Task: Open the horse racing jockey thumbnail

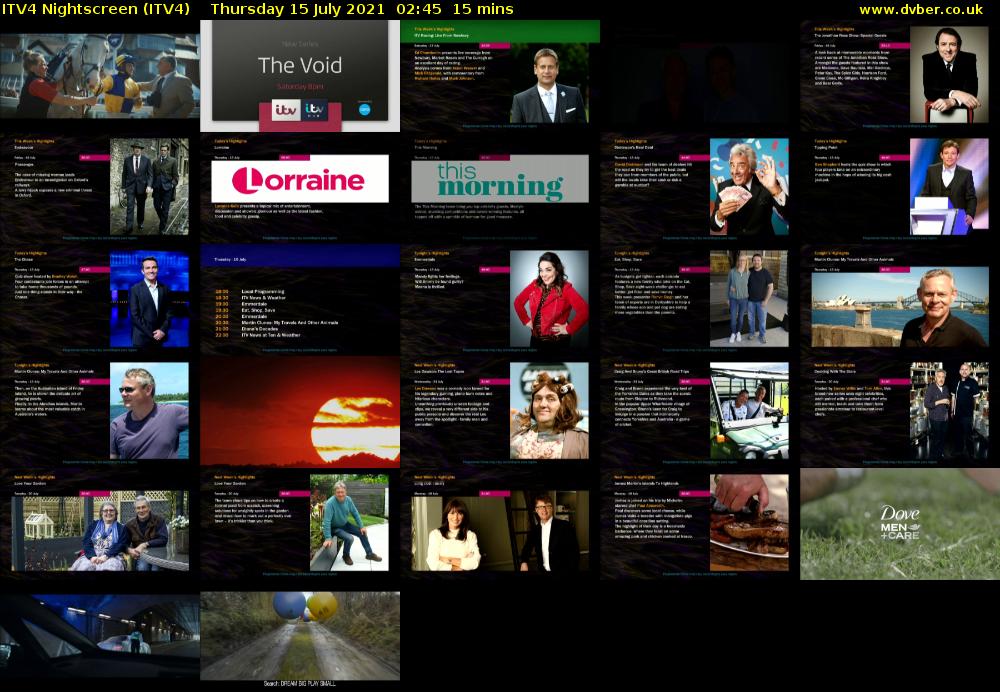Action: (99, 76)
